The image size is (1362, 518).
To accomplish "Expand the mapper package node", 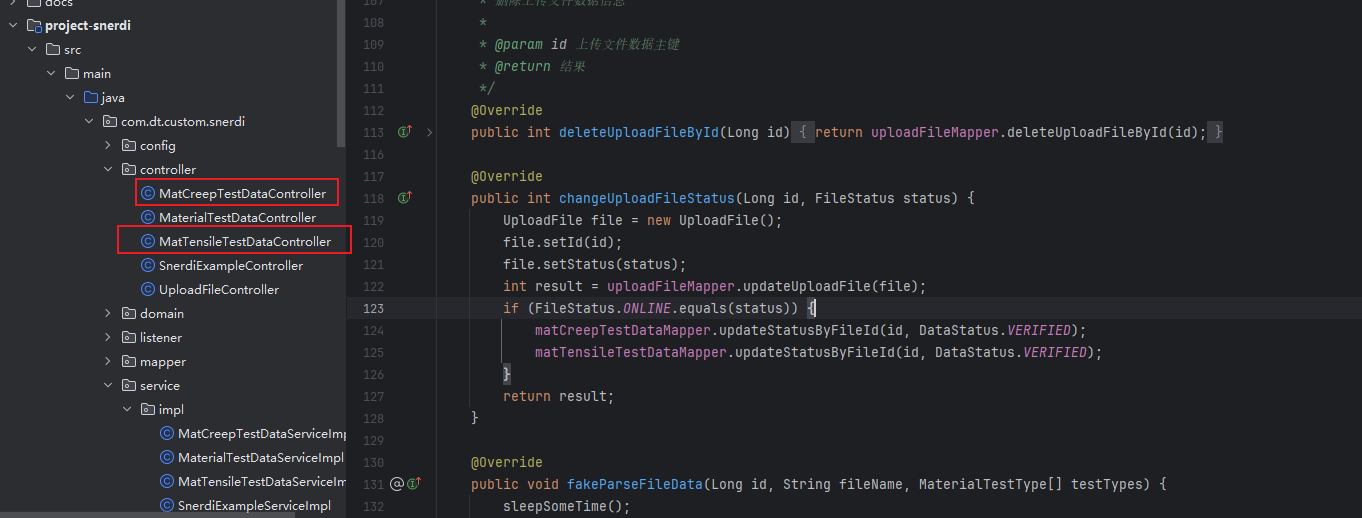I will 108,361.
